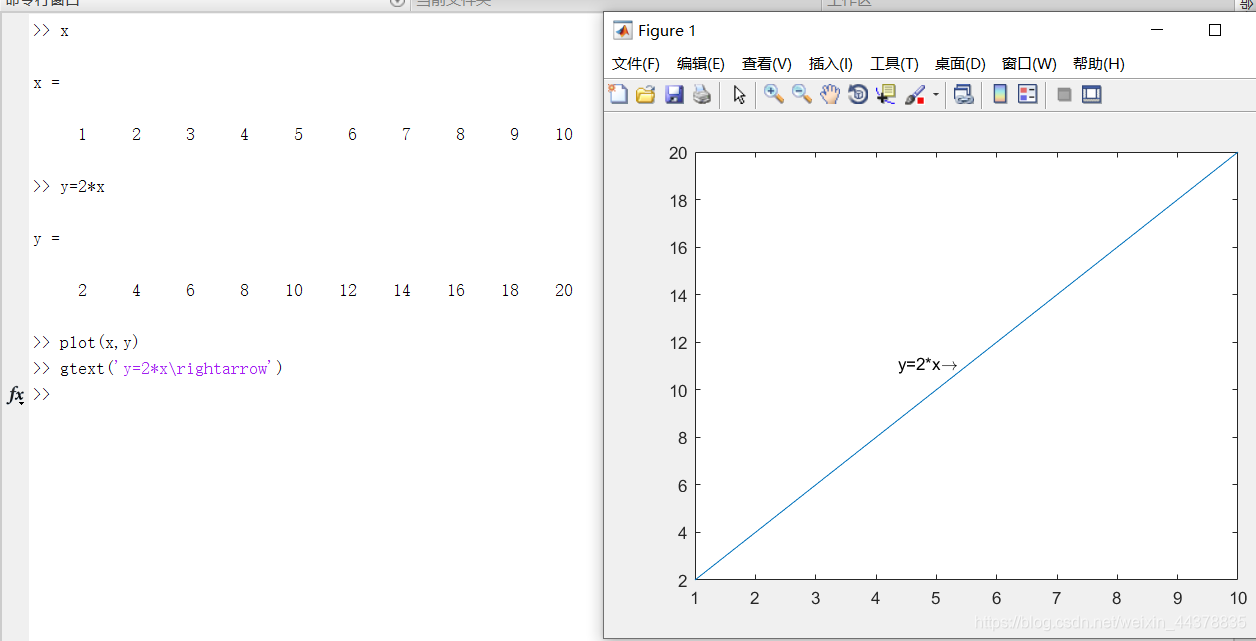Viewport: 1256px width, 641px height.
Task: Click the gtext command line text
Action: [x=171, y=369]
